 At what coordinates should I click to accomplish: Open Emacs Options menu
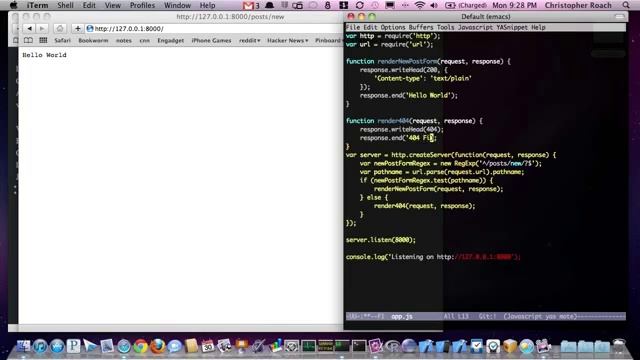393,27
